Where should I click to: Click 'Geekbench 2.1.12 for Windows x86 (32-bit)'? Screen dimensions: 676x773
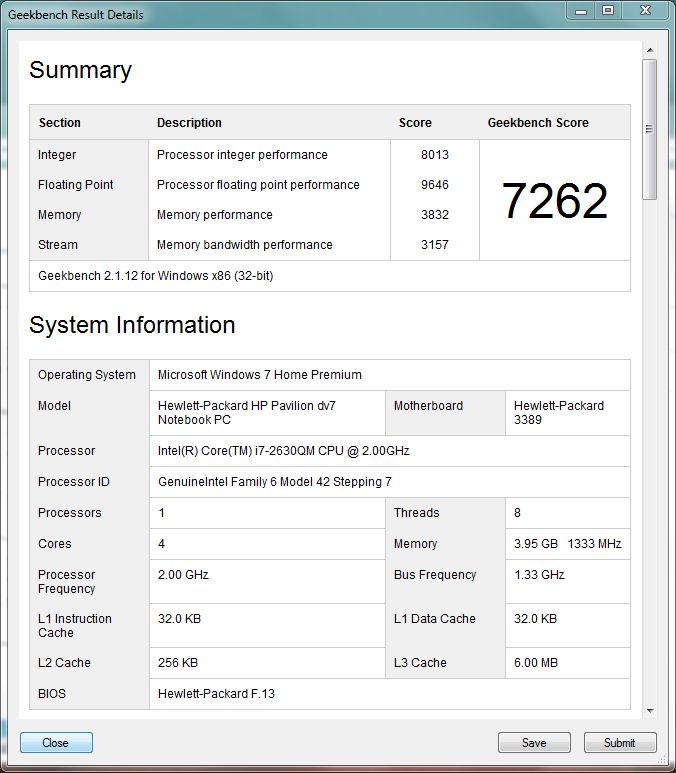[x=156, y=276]
